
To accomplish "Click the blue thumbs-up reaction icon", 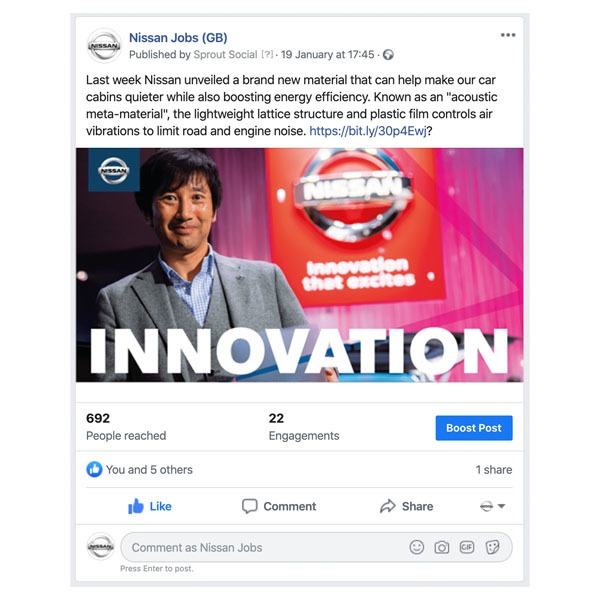I will (x=94, y=469).
